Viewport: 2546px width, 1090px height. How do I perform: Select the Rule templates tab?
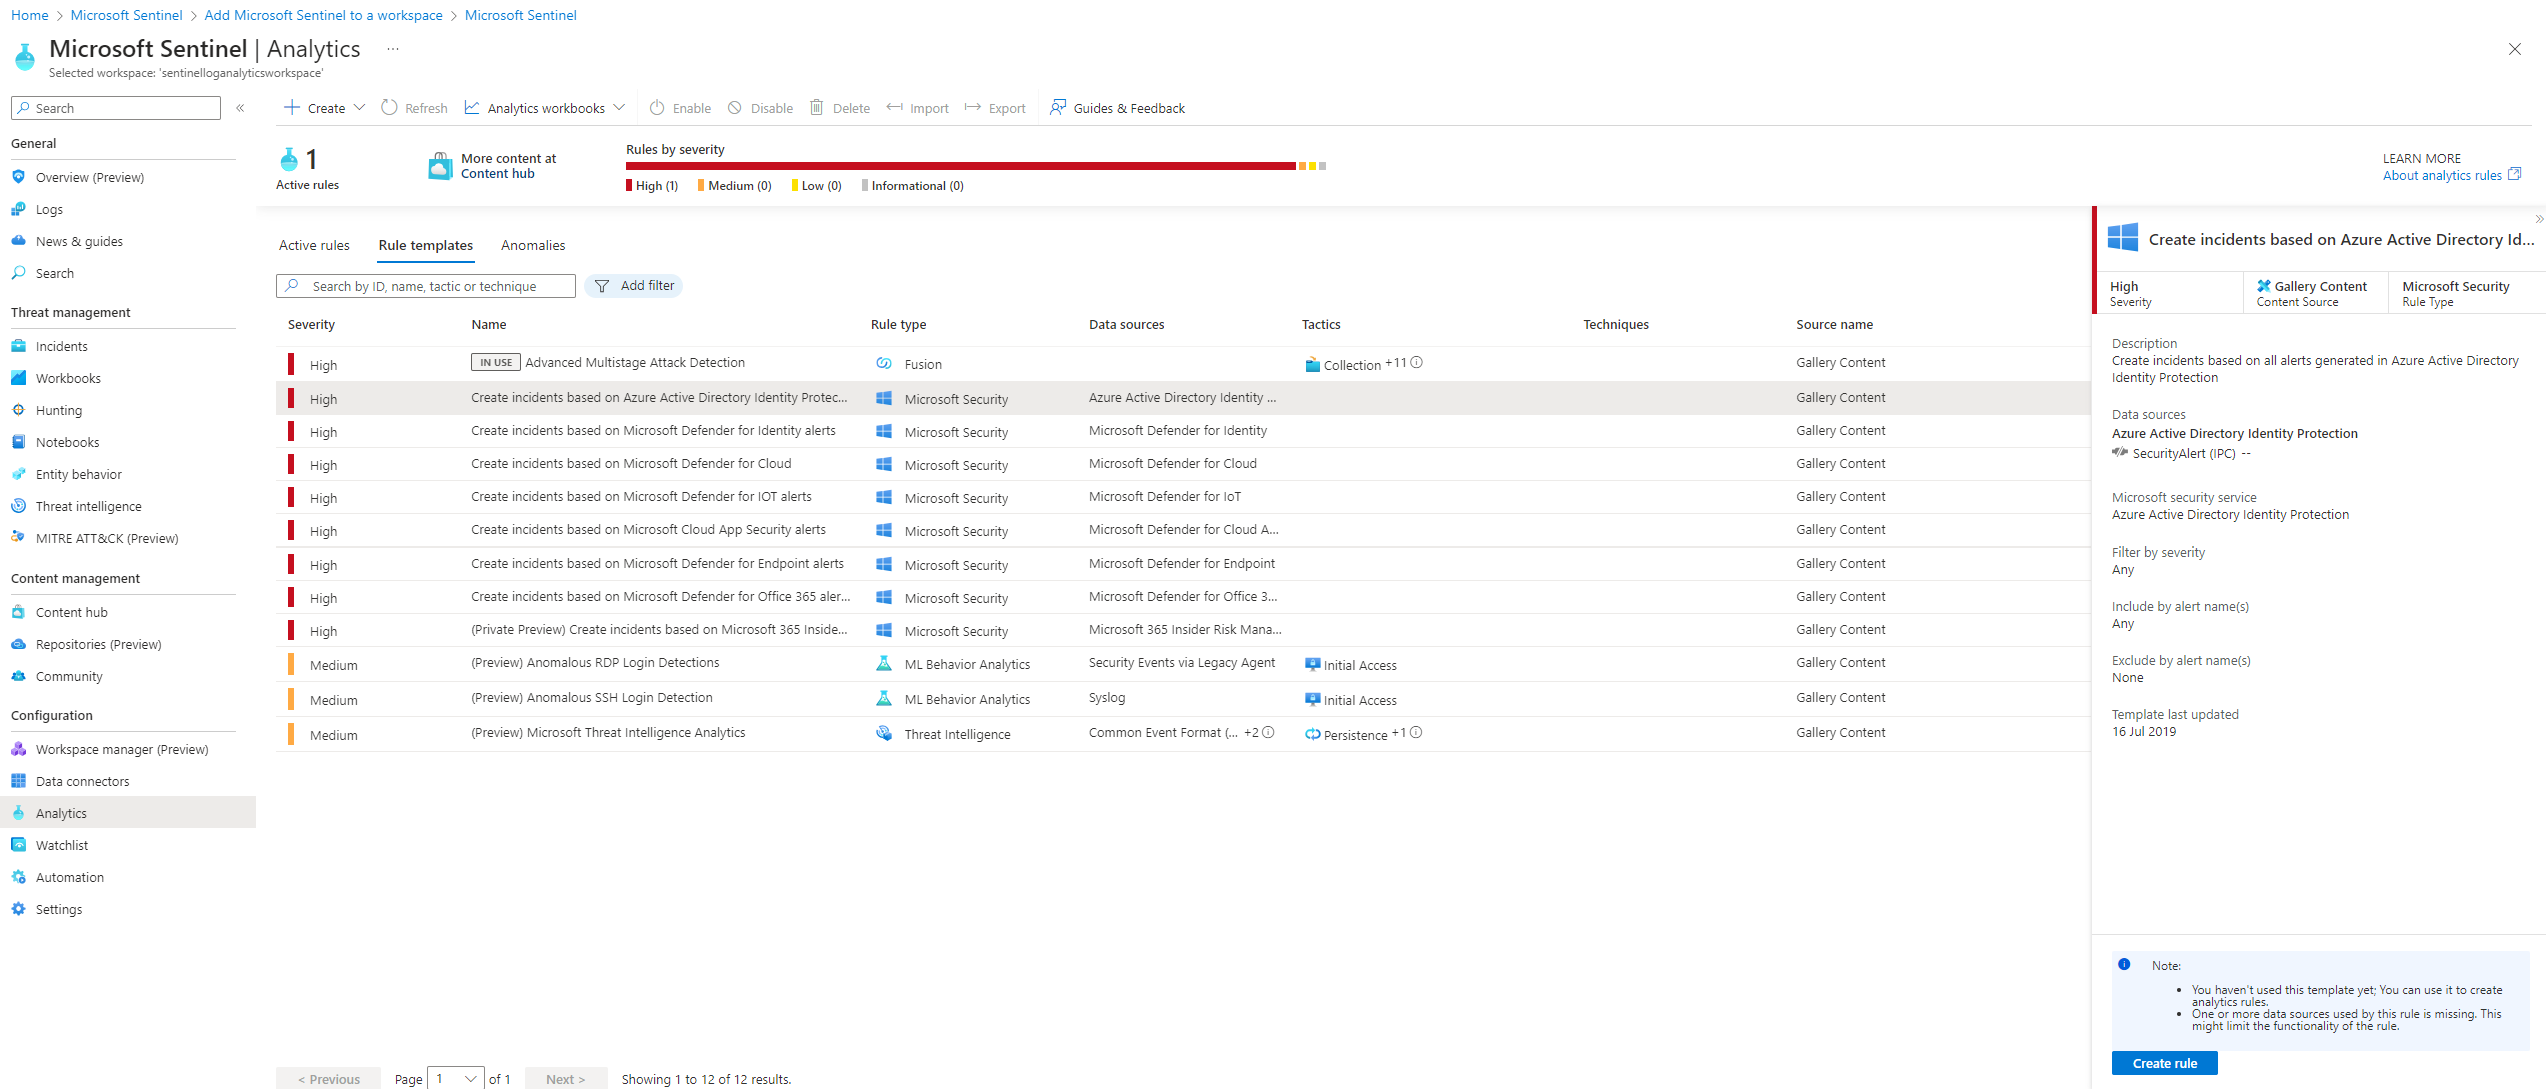426,245
